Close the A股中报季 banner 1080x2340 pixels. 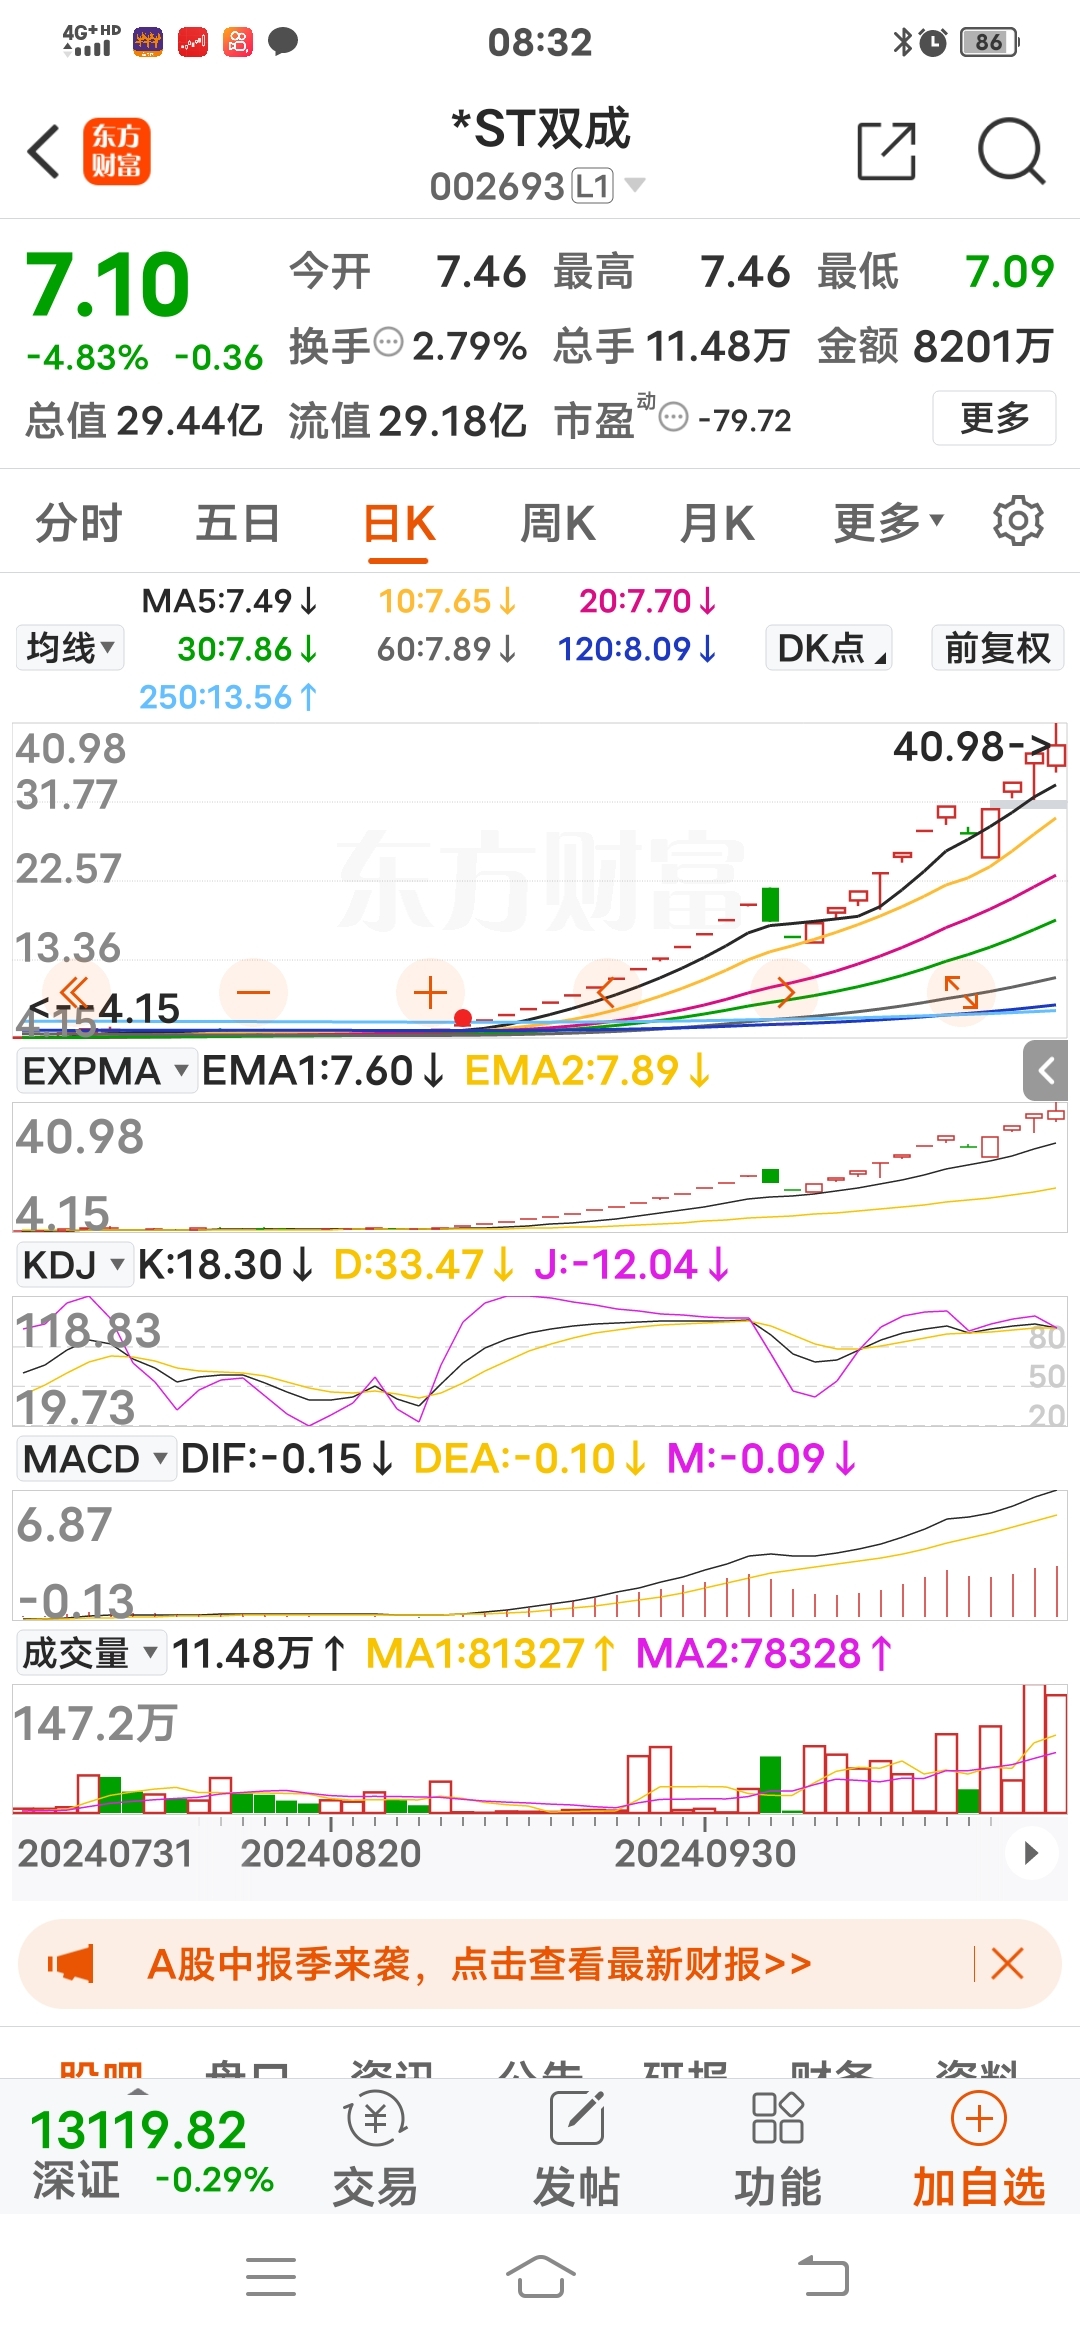(x=1007, y=1964)
